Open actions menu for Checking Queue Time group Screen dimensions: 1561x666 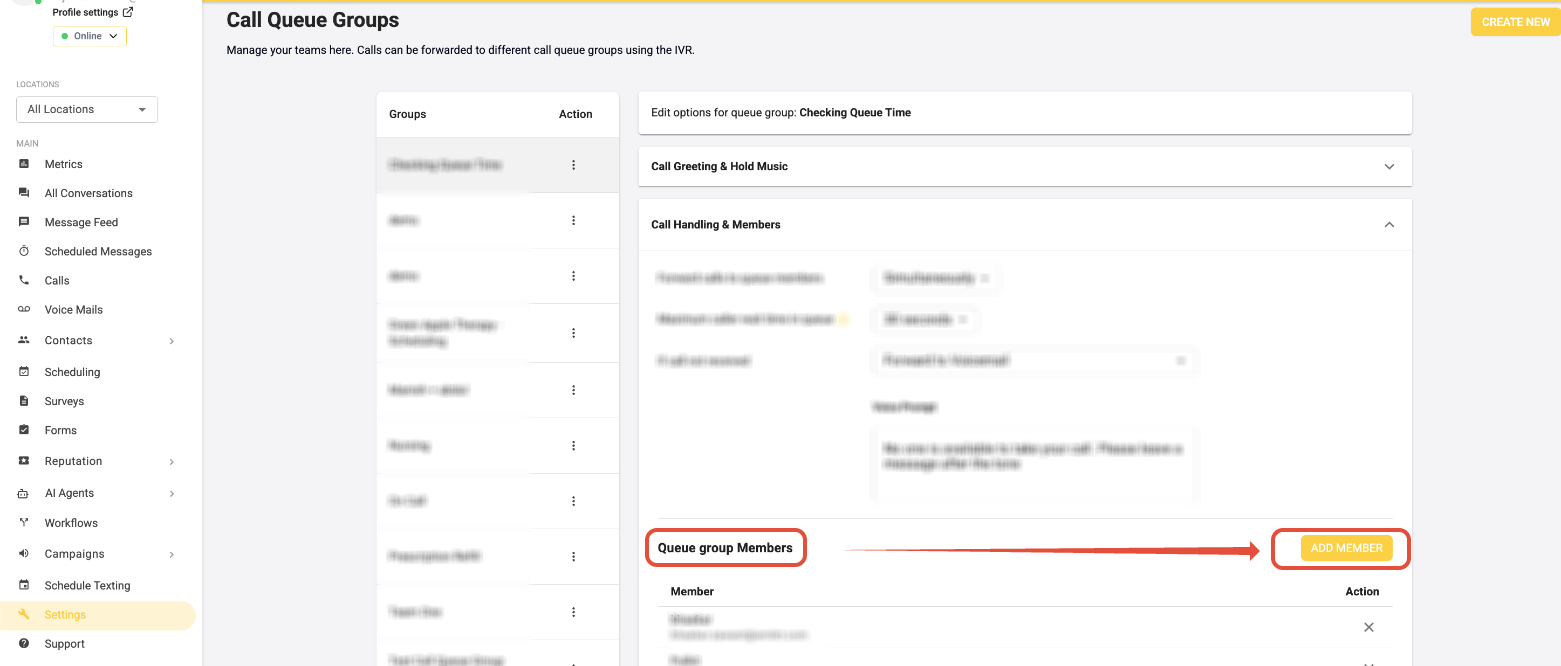tap(573, 165)
